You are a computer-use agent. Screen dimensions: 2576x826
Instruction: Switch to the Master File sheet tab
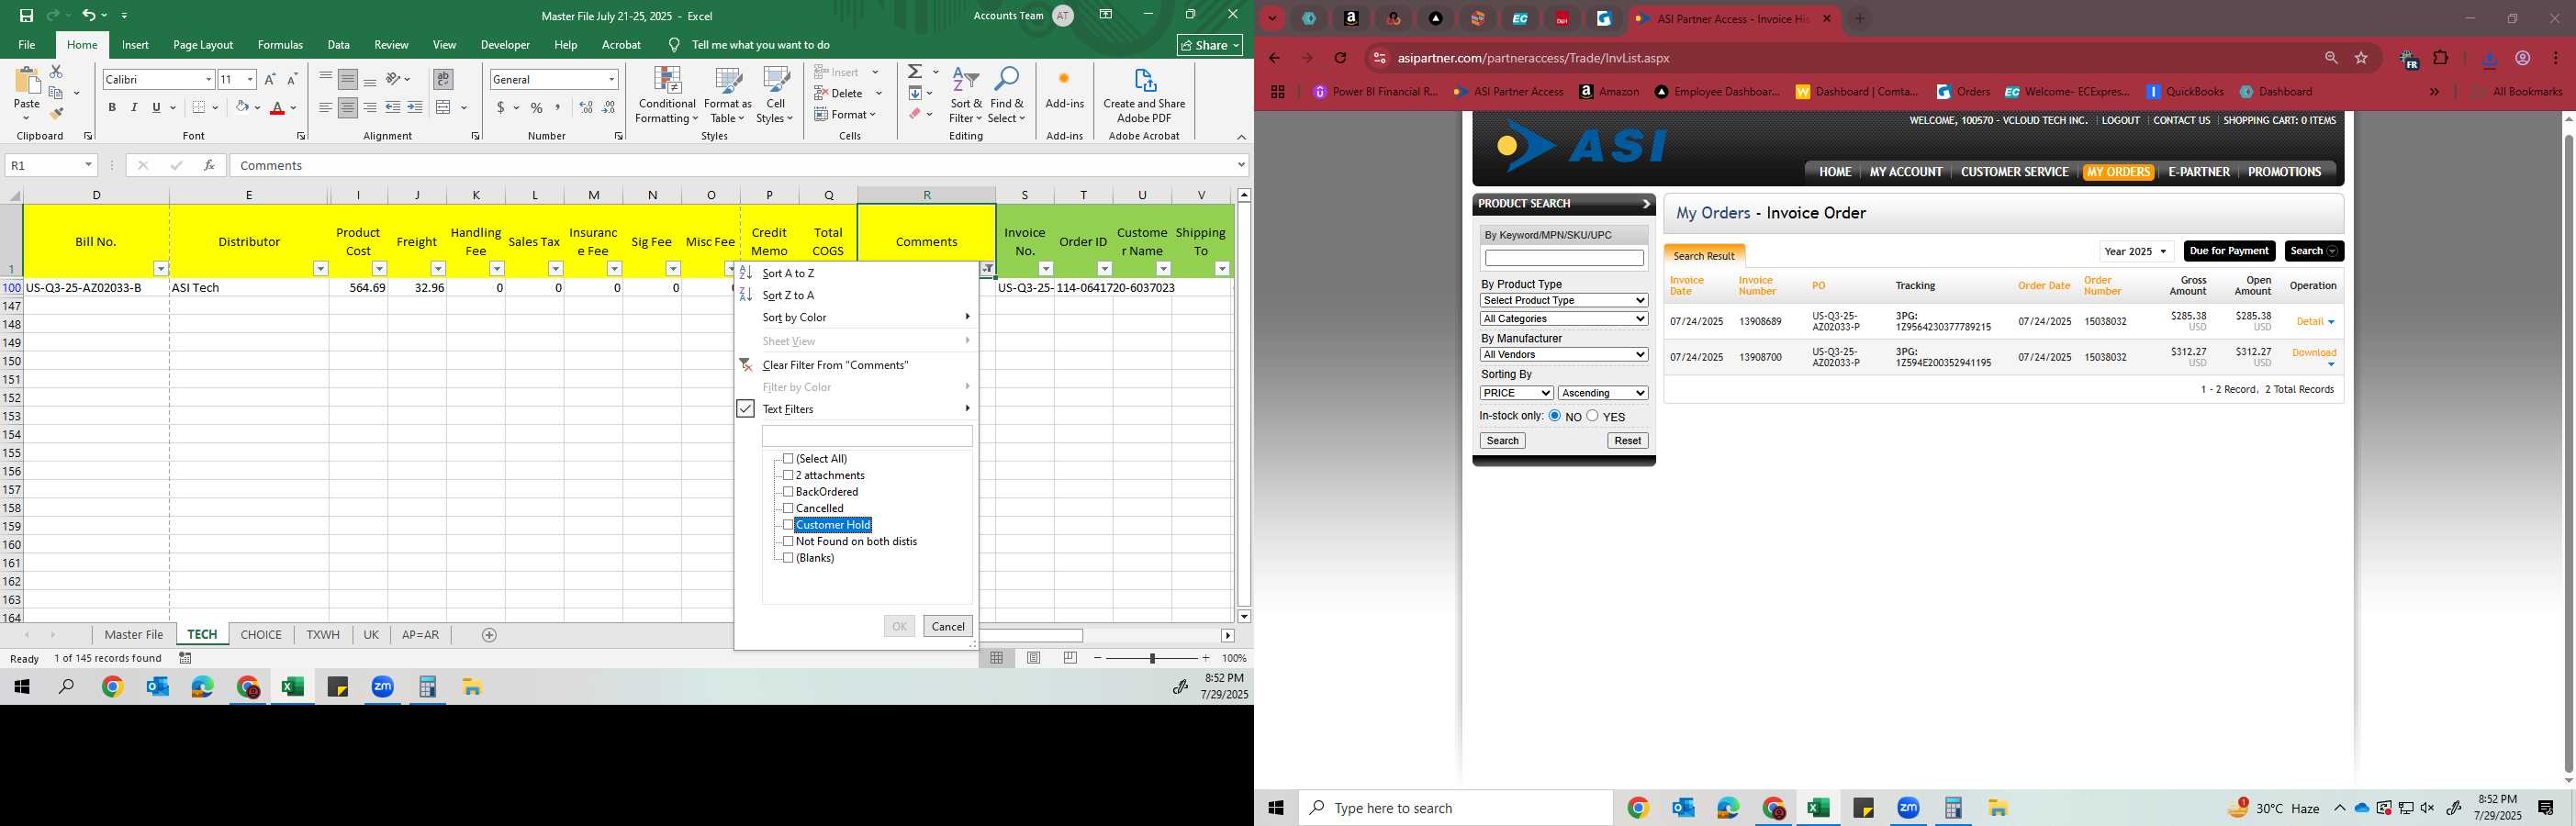click(134, 635)
